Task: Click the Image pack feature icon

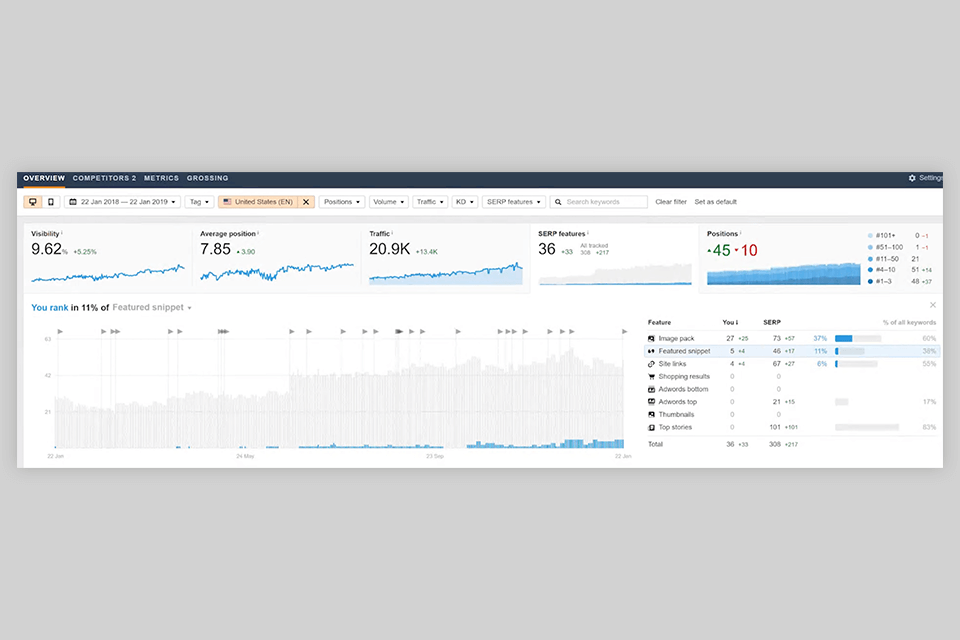Action: (651, 339)
